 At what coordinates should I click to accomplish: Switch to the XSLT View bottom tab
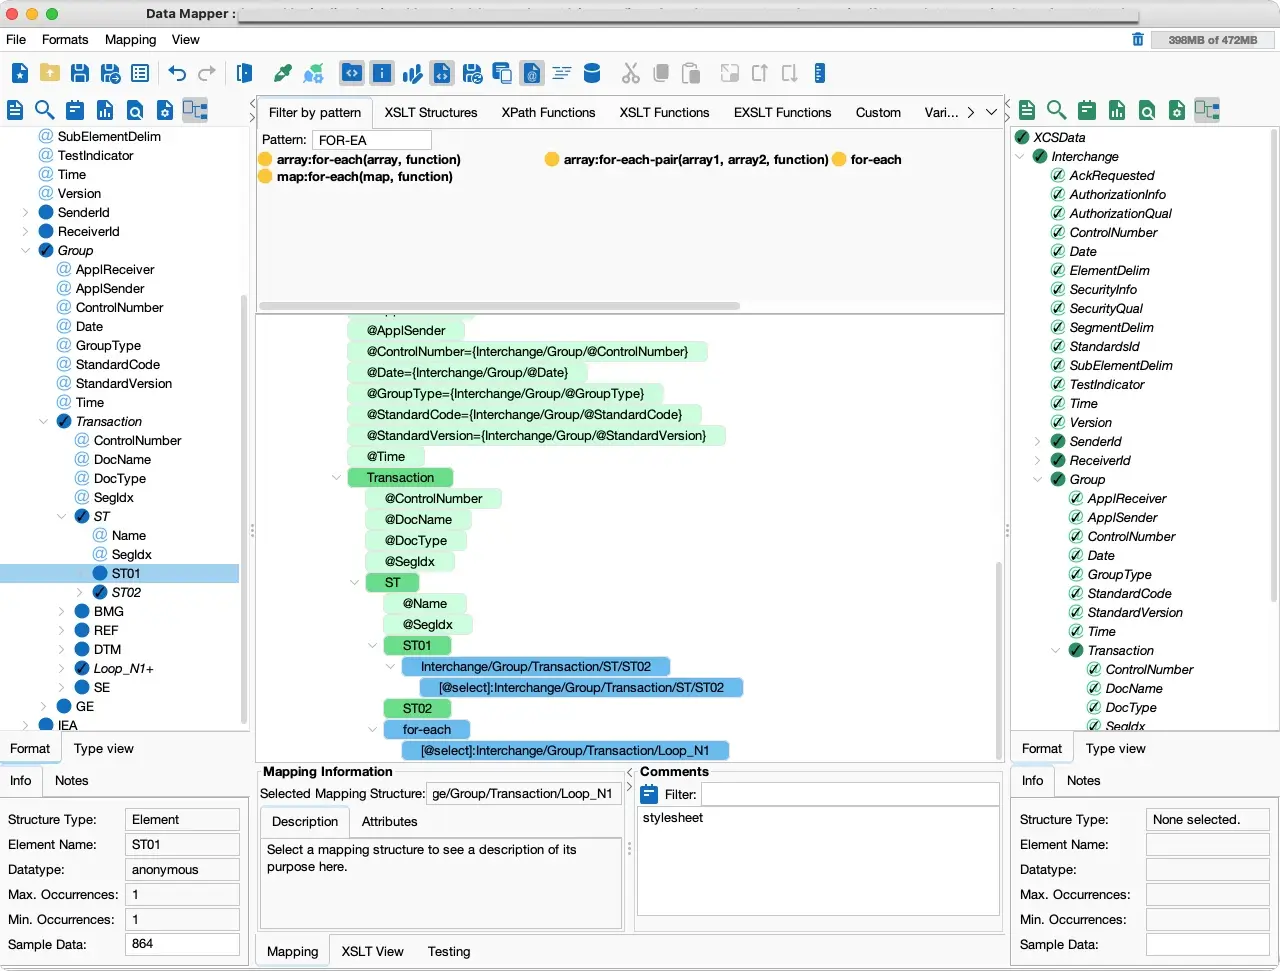tap(372, 951)
